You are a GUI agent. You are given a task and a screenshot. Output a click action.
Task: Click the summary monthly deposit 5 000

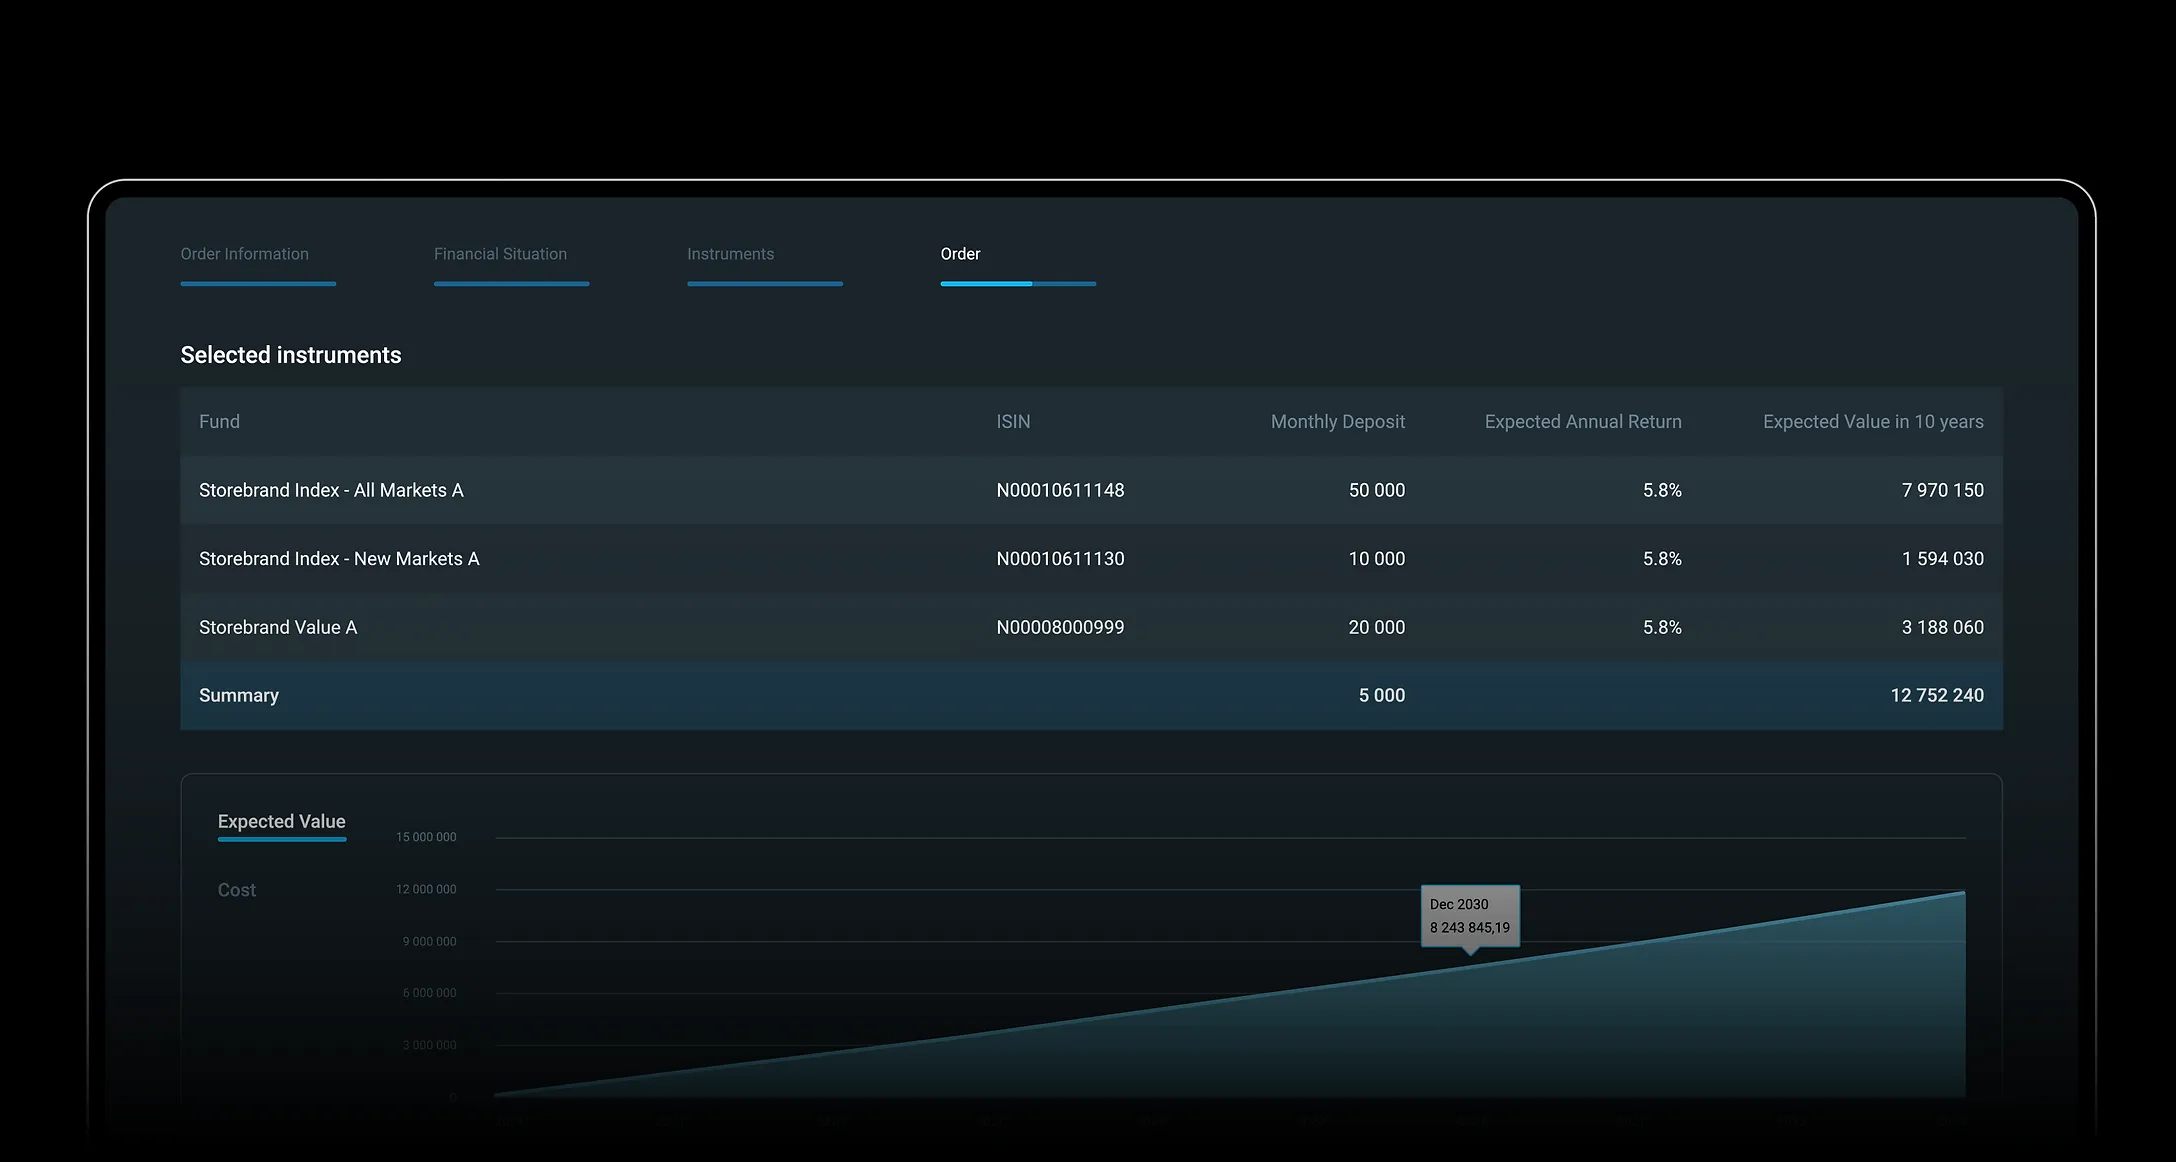(1382, 695)
